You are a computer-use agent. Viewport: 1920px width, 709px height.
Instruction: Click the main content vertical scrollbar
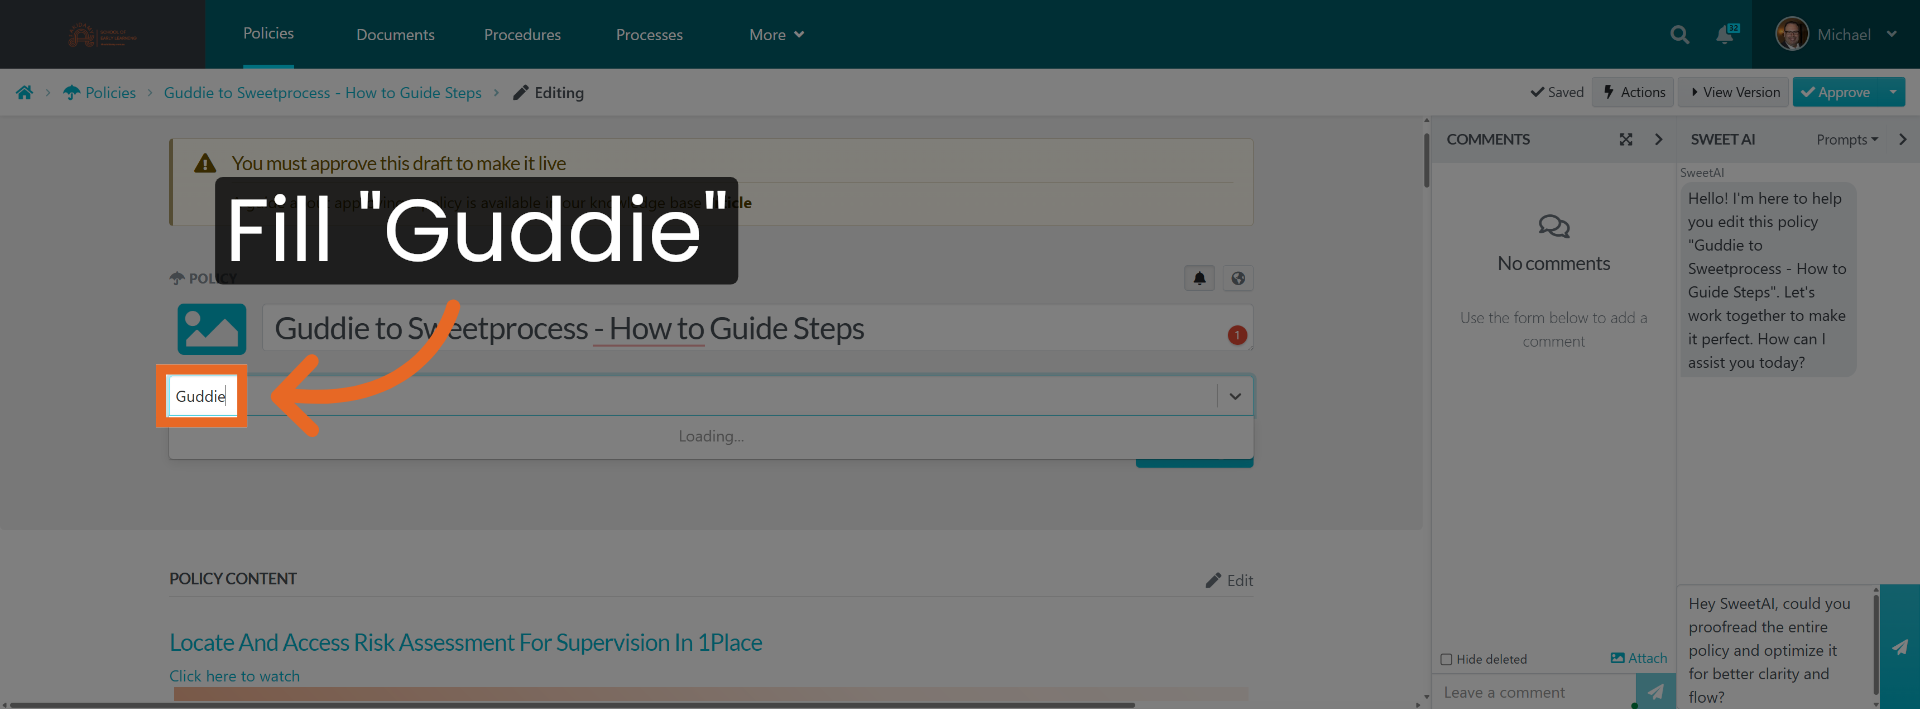(1426, 158)
